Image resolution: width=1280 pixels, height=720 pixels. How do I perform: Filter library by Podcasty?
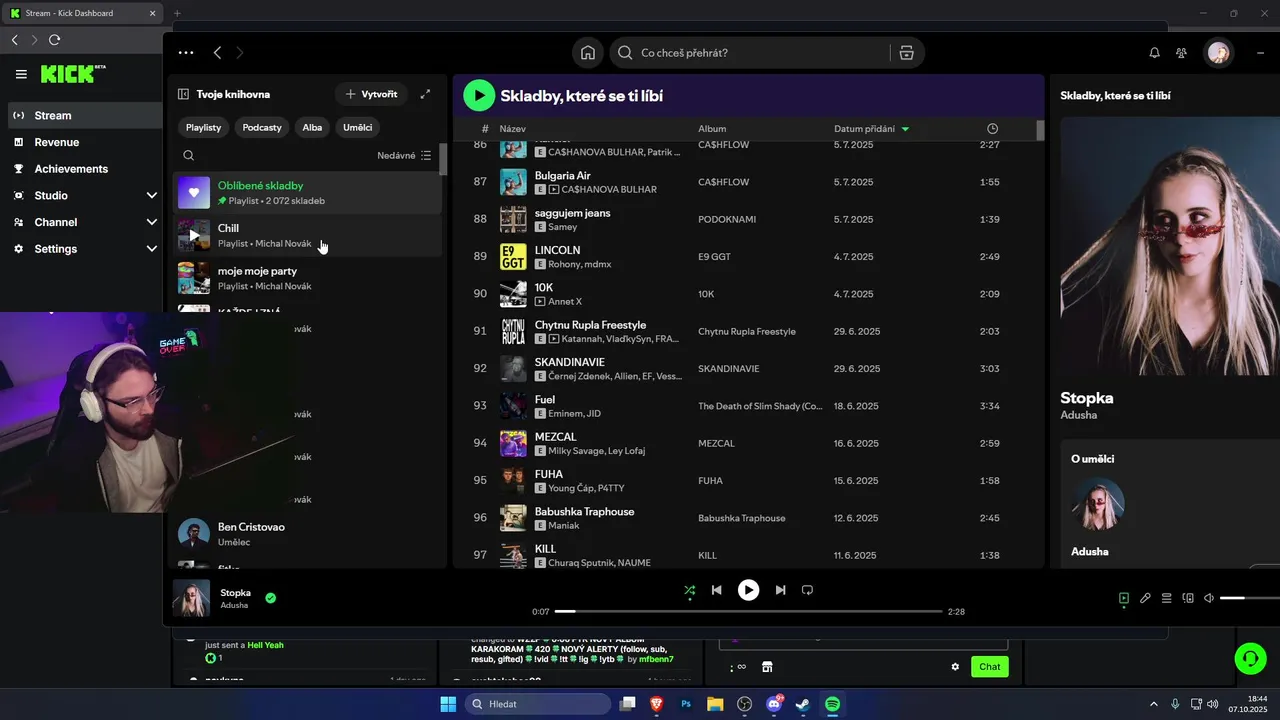(262, 127)
